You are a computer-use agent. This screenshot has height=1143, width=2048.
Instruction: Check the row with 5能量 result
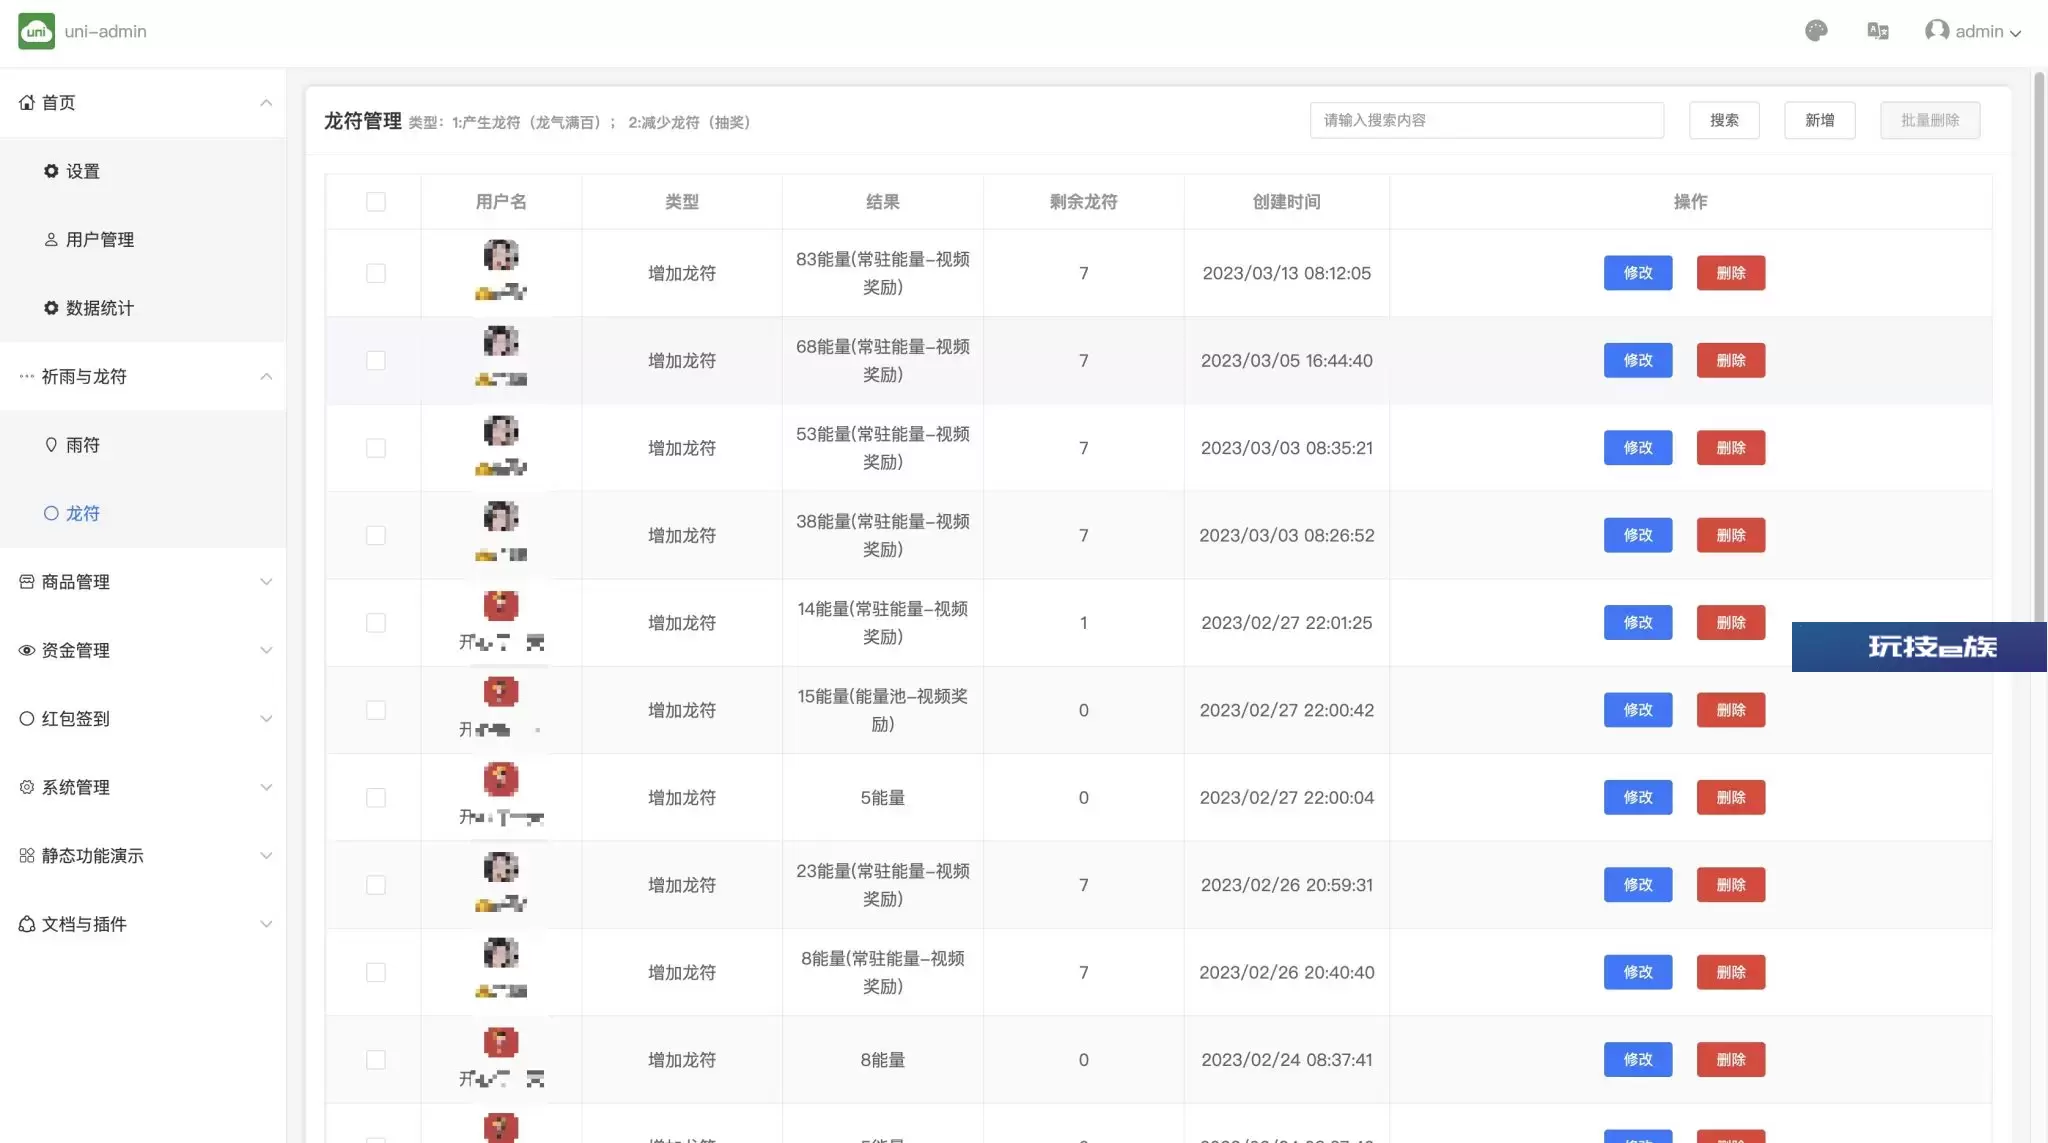pos(376,798)
